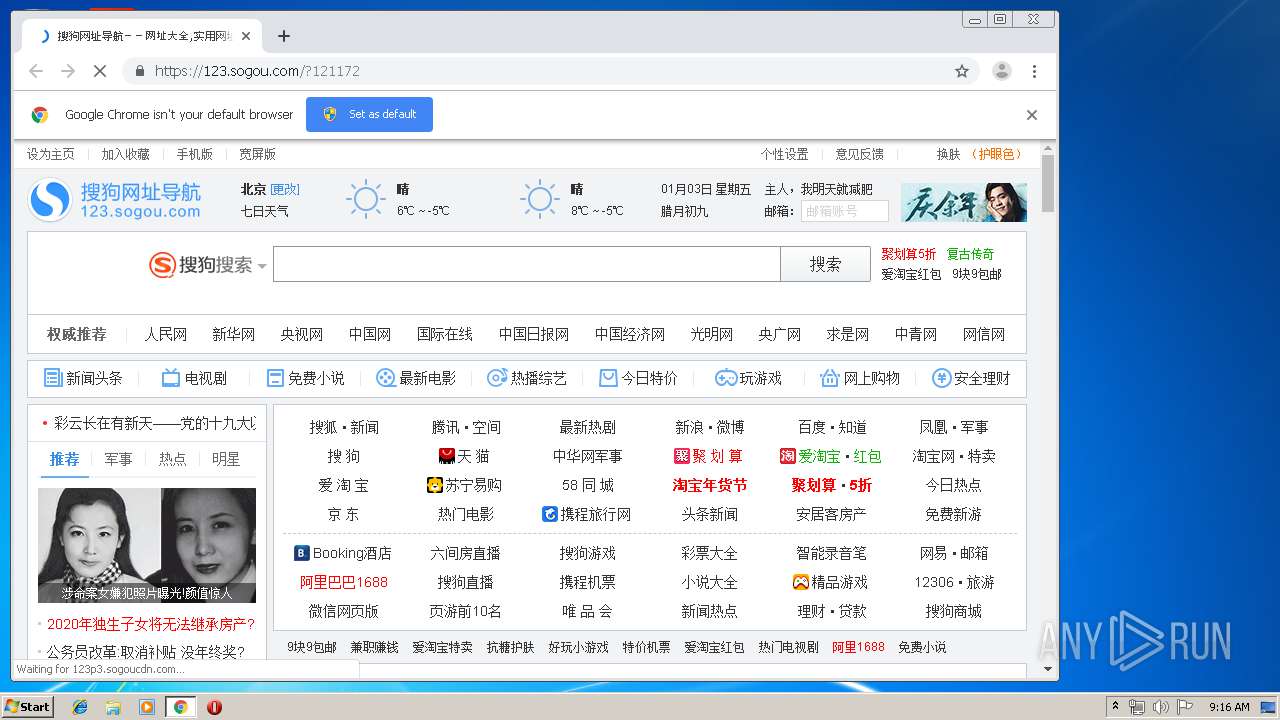This screenshot has height=720, width=1280.
Task: Open the Booking酒店 link
Action: [342, 553]
